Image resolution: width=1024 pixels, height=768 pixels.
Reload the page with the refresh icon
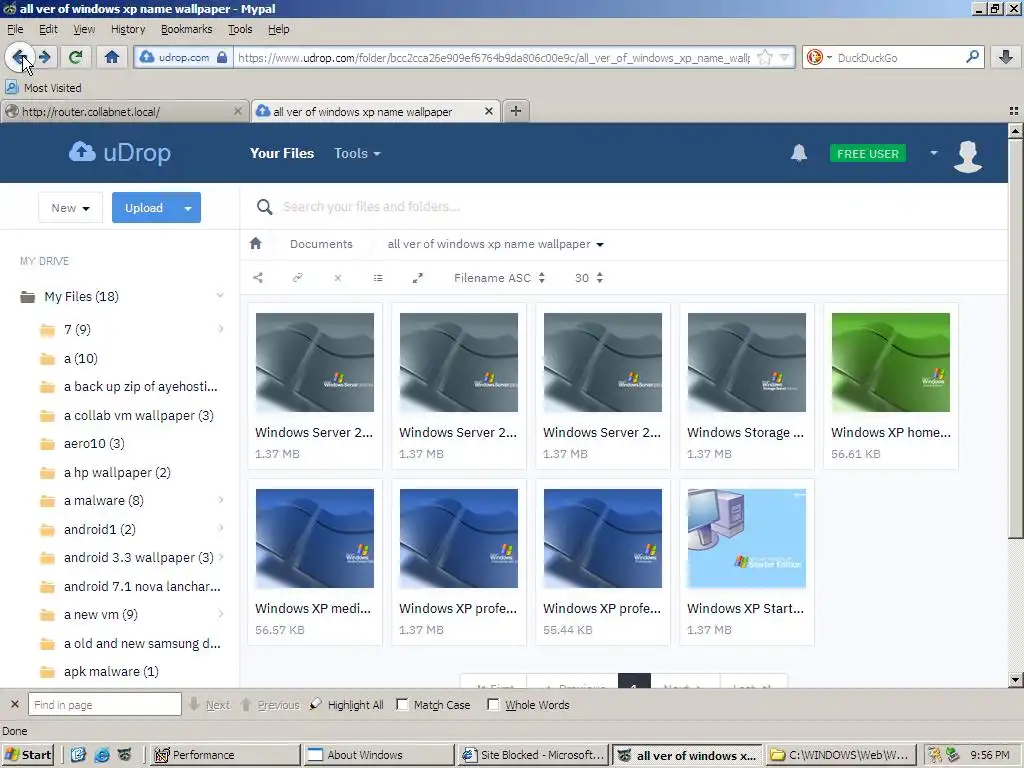click(75, 57)
